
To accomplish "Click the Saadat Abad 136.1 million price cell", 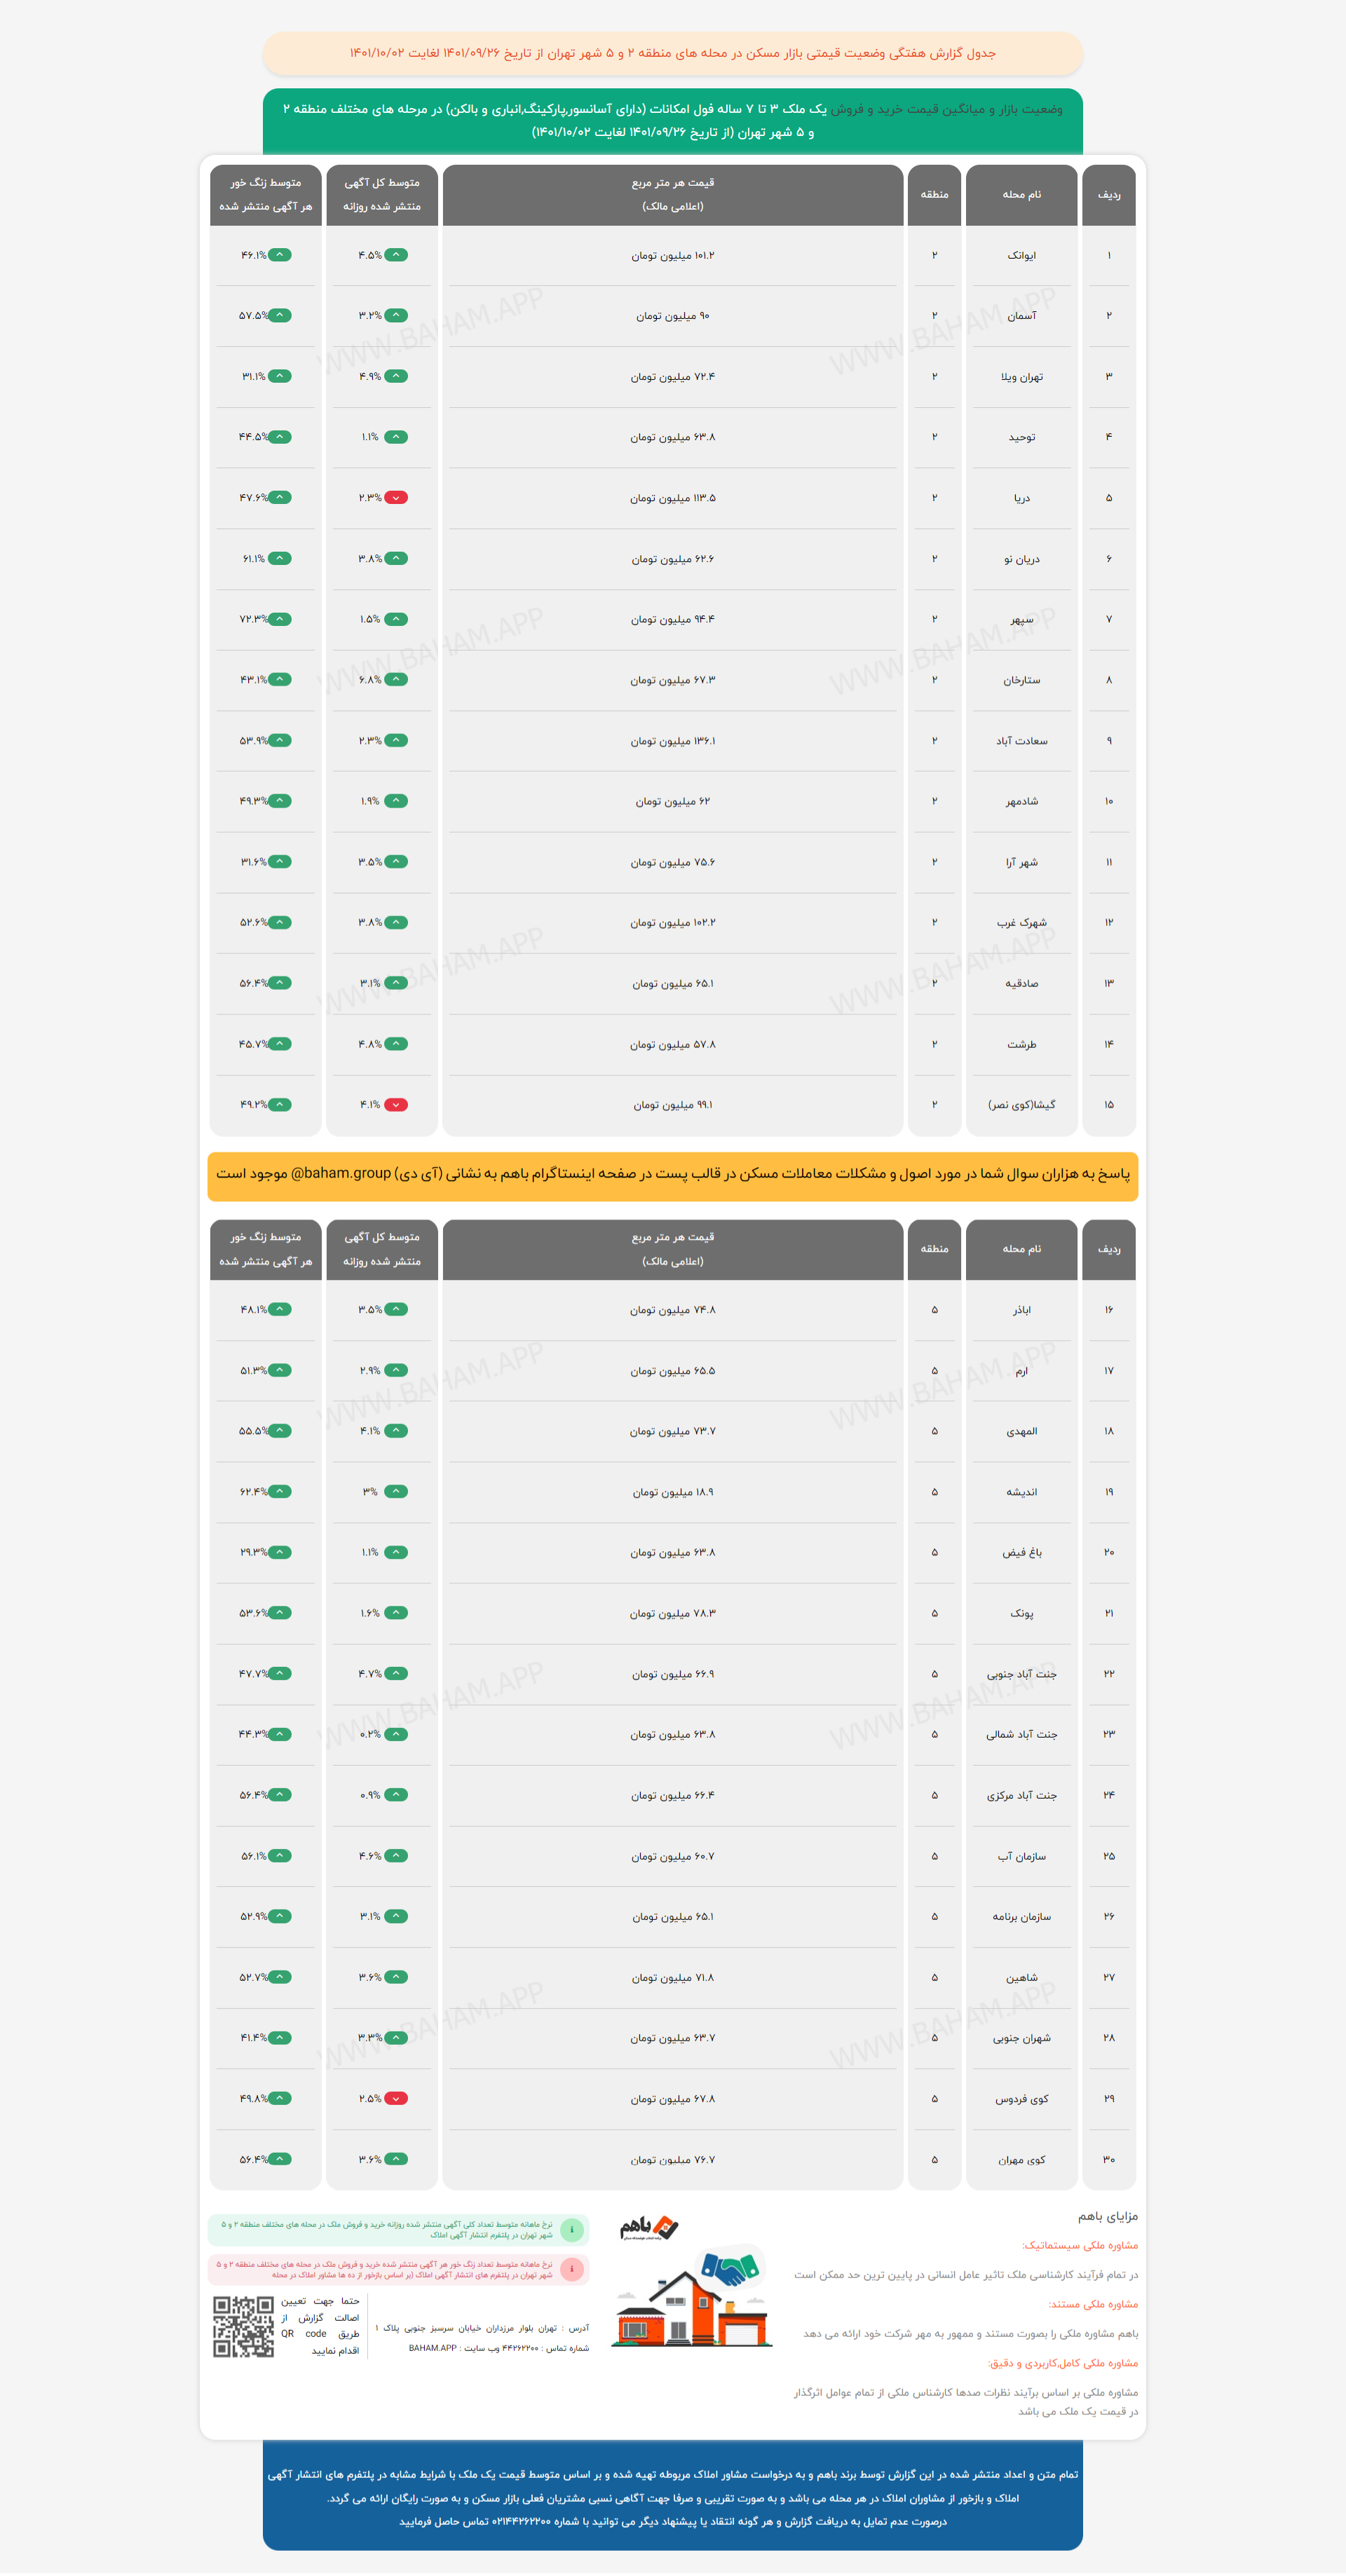I will pyautogui.click(x=672, y=741).
